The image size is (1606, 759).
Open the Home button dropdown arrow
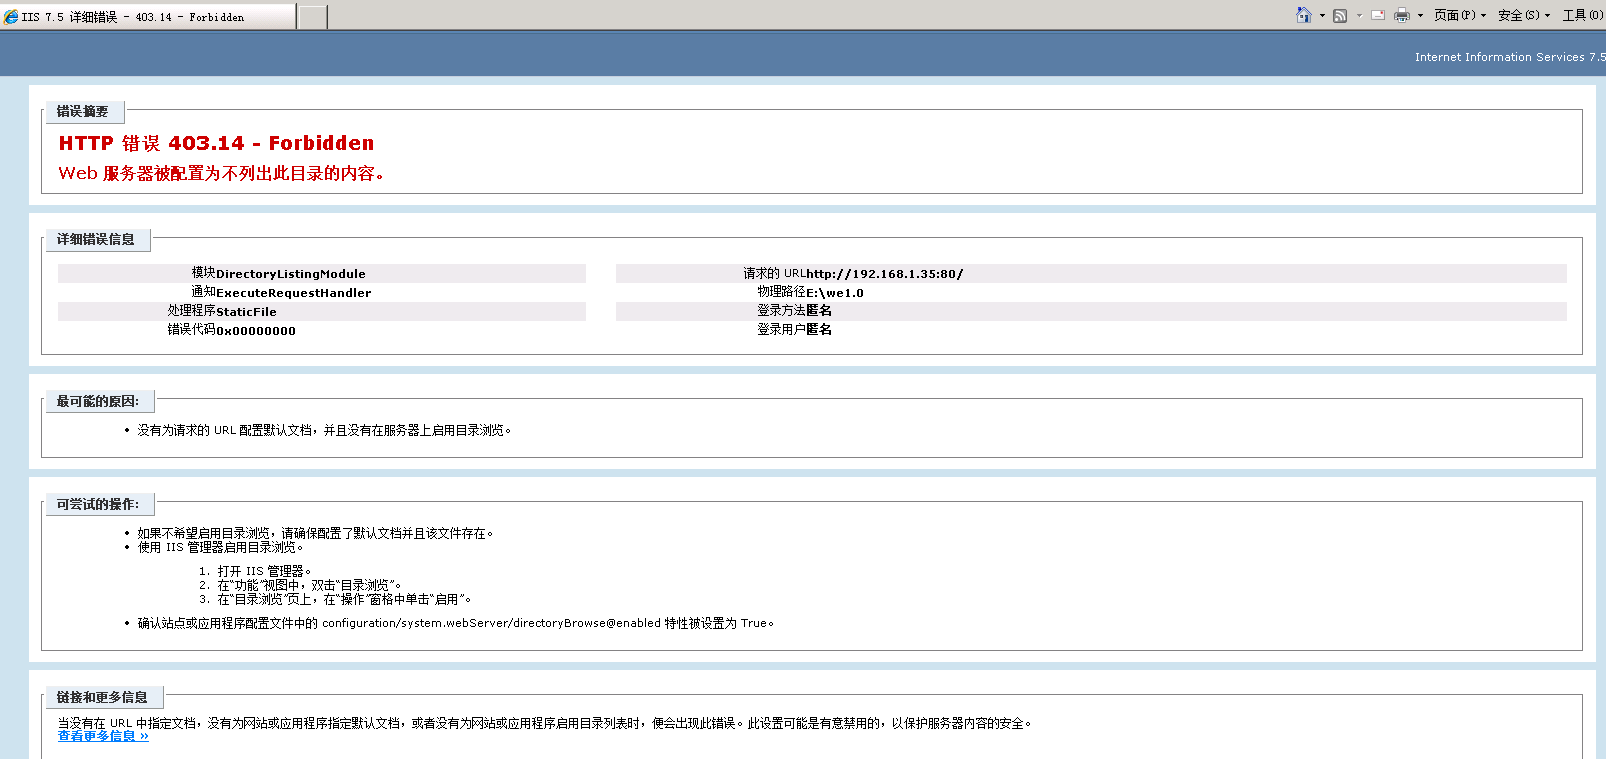[x=1322, y=16]
